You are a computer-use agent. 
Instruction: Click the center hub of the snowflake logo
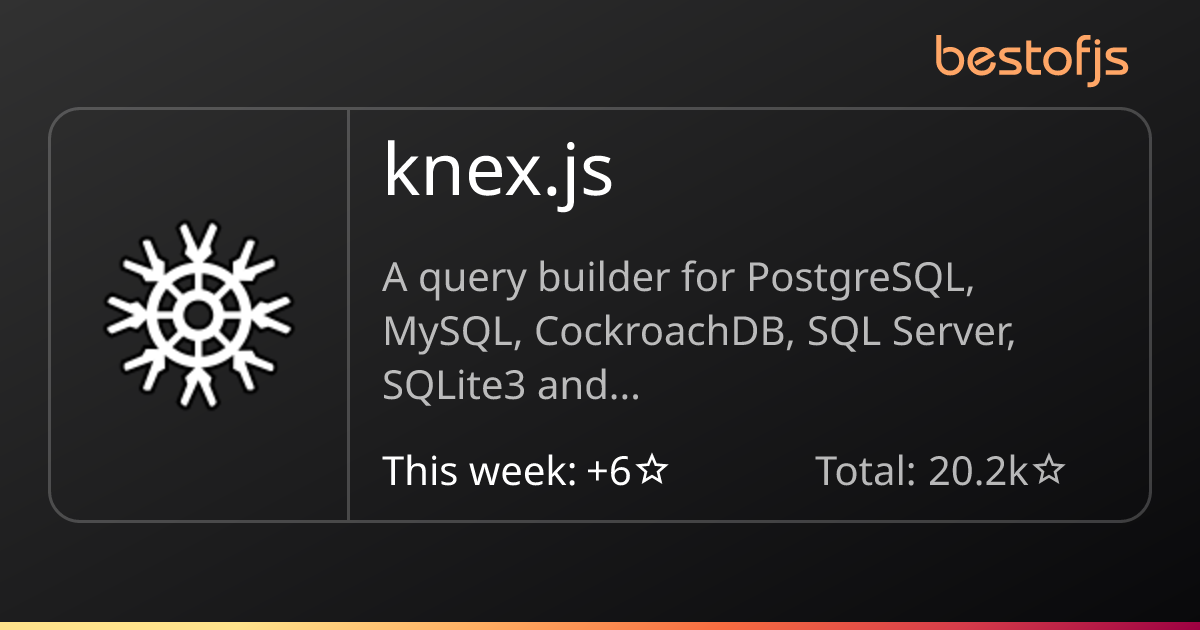click(x=199, y=315)
